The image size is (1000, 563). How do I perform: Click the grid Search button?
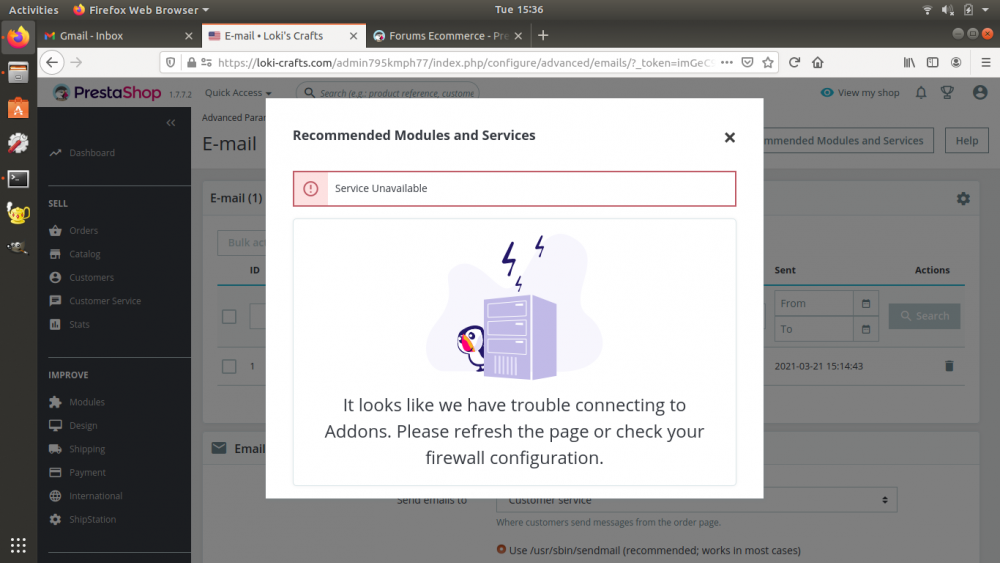(924, 316)
